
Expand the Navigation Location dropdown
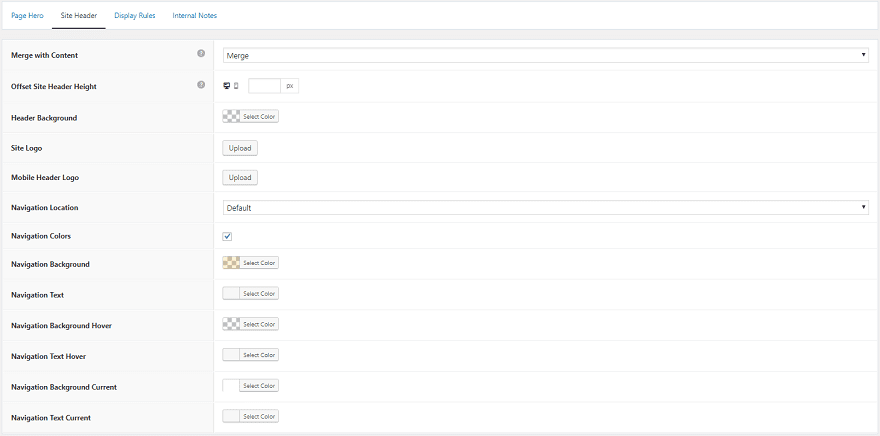pyautogui.click(x=545, y=208)
